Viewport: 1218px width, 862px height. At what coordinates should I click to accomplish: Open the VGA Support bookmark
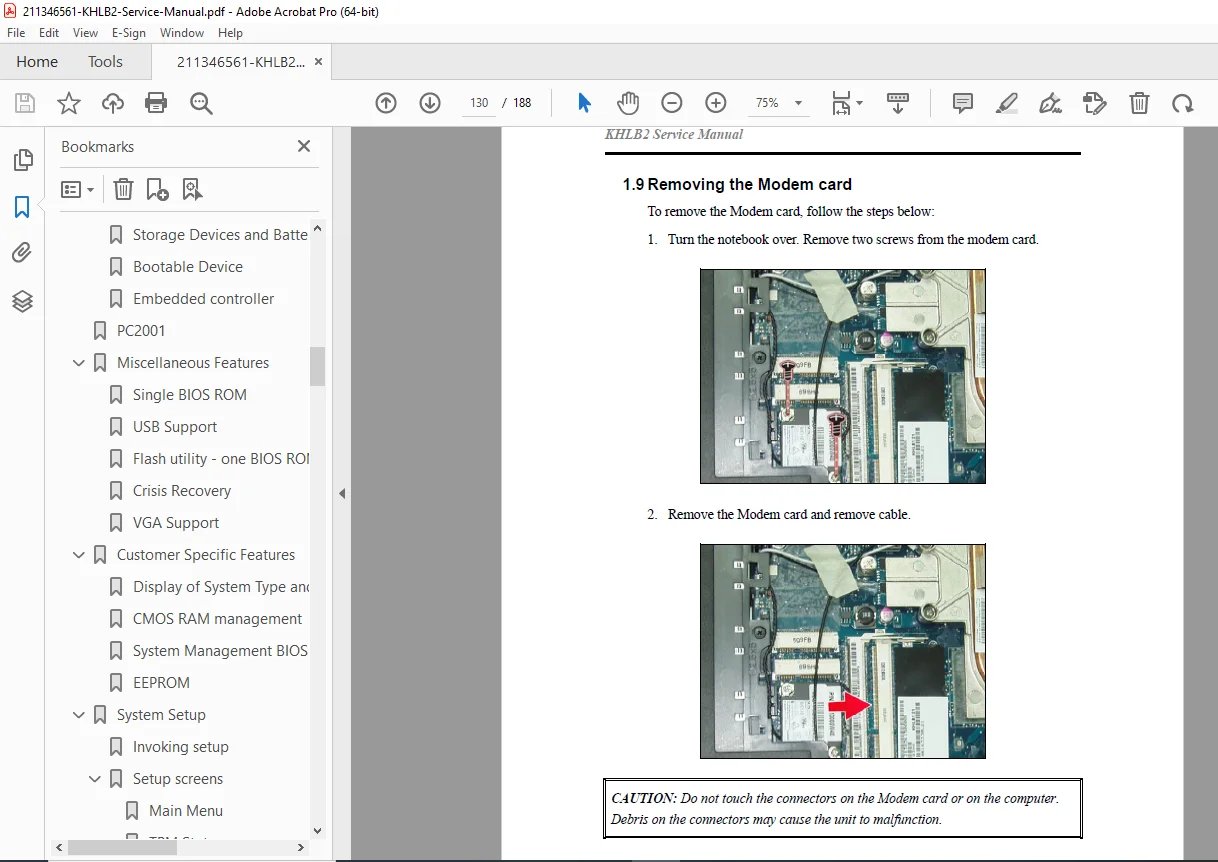click(x=176, y=523)
